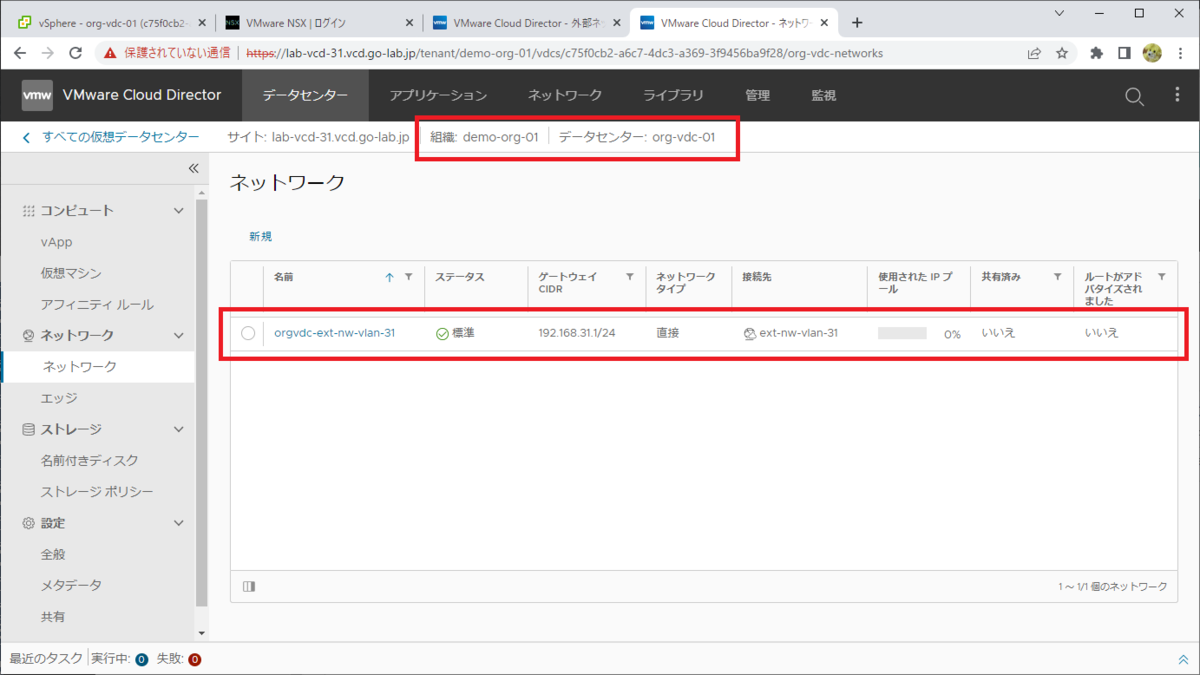1200x675 pixels.
Task: Click the browser back arrow
Action: tap(21, 53)
